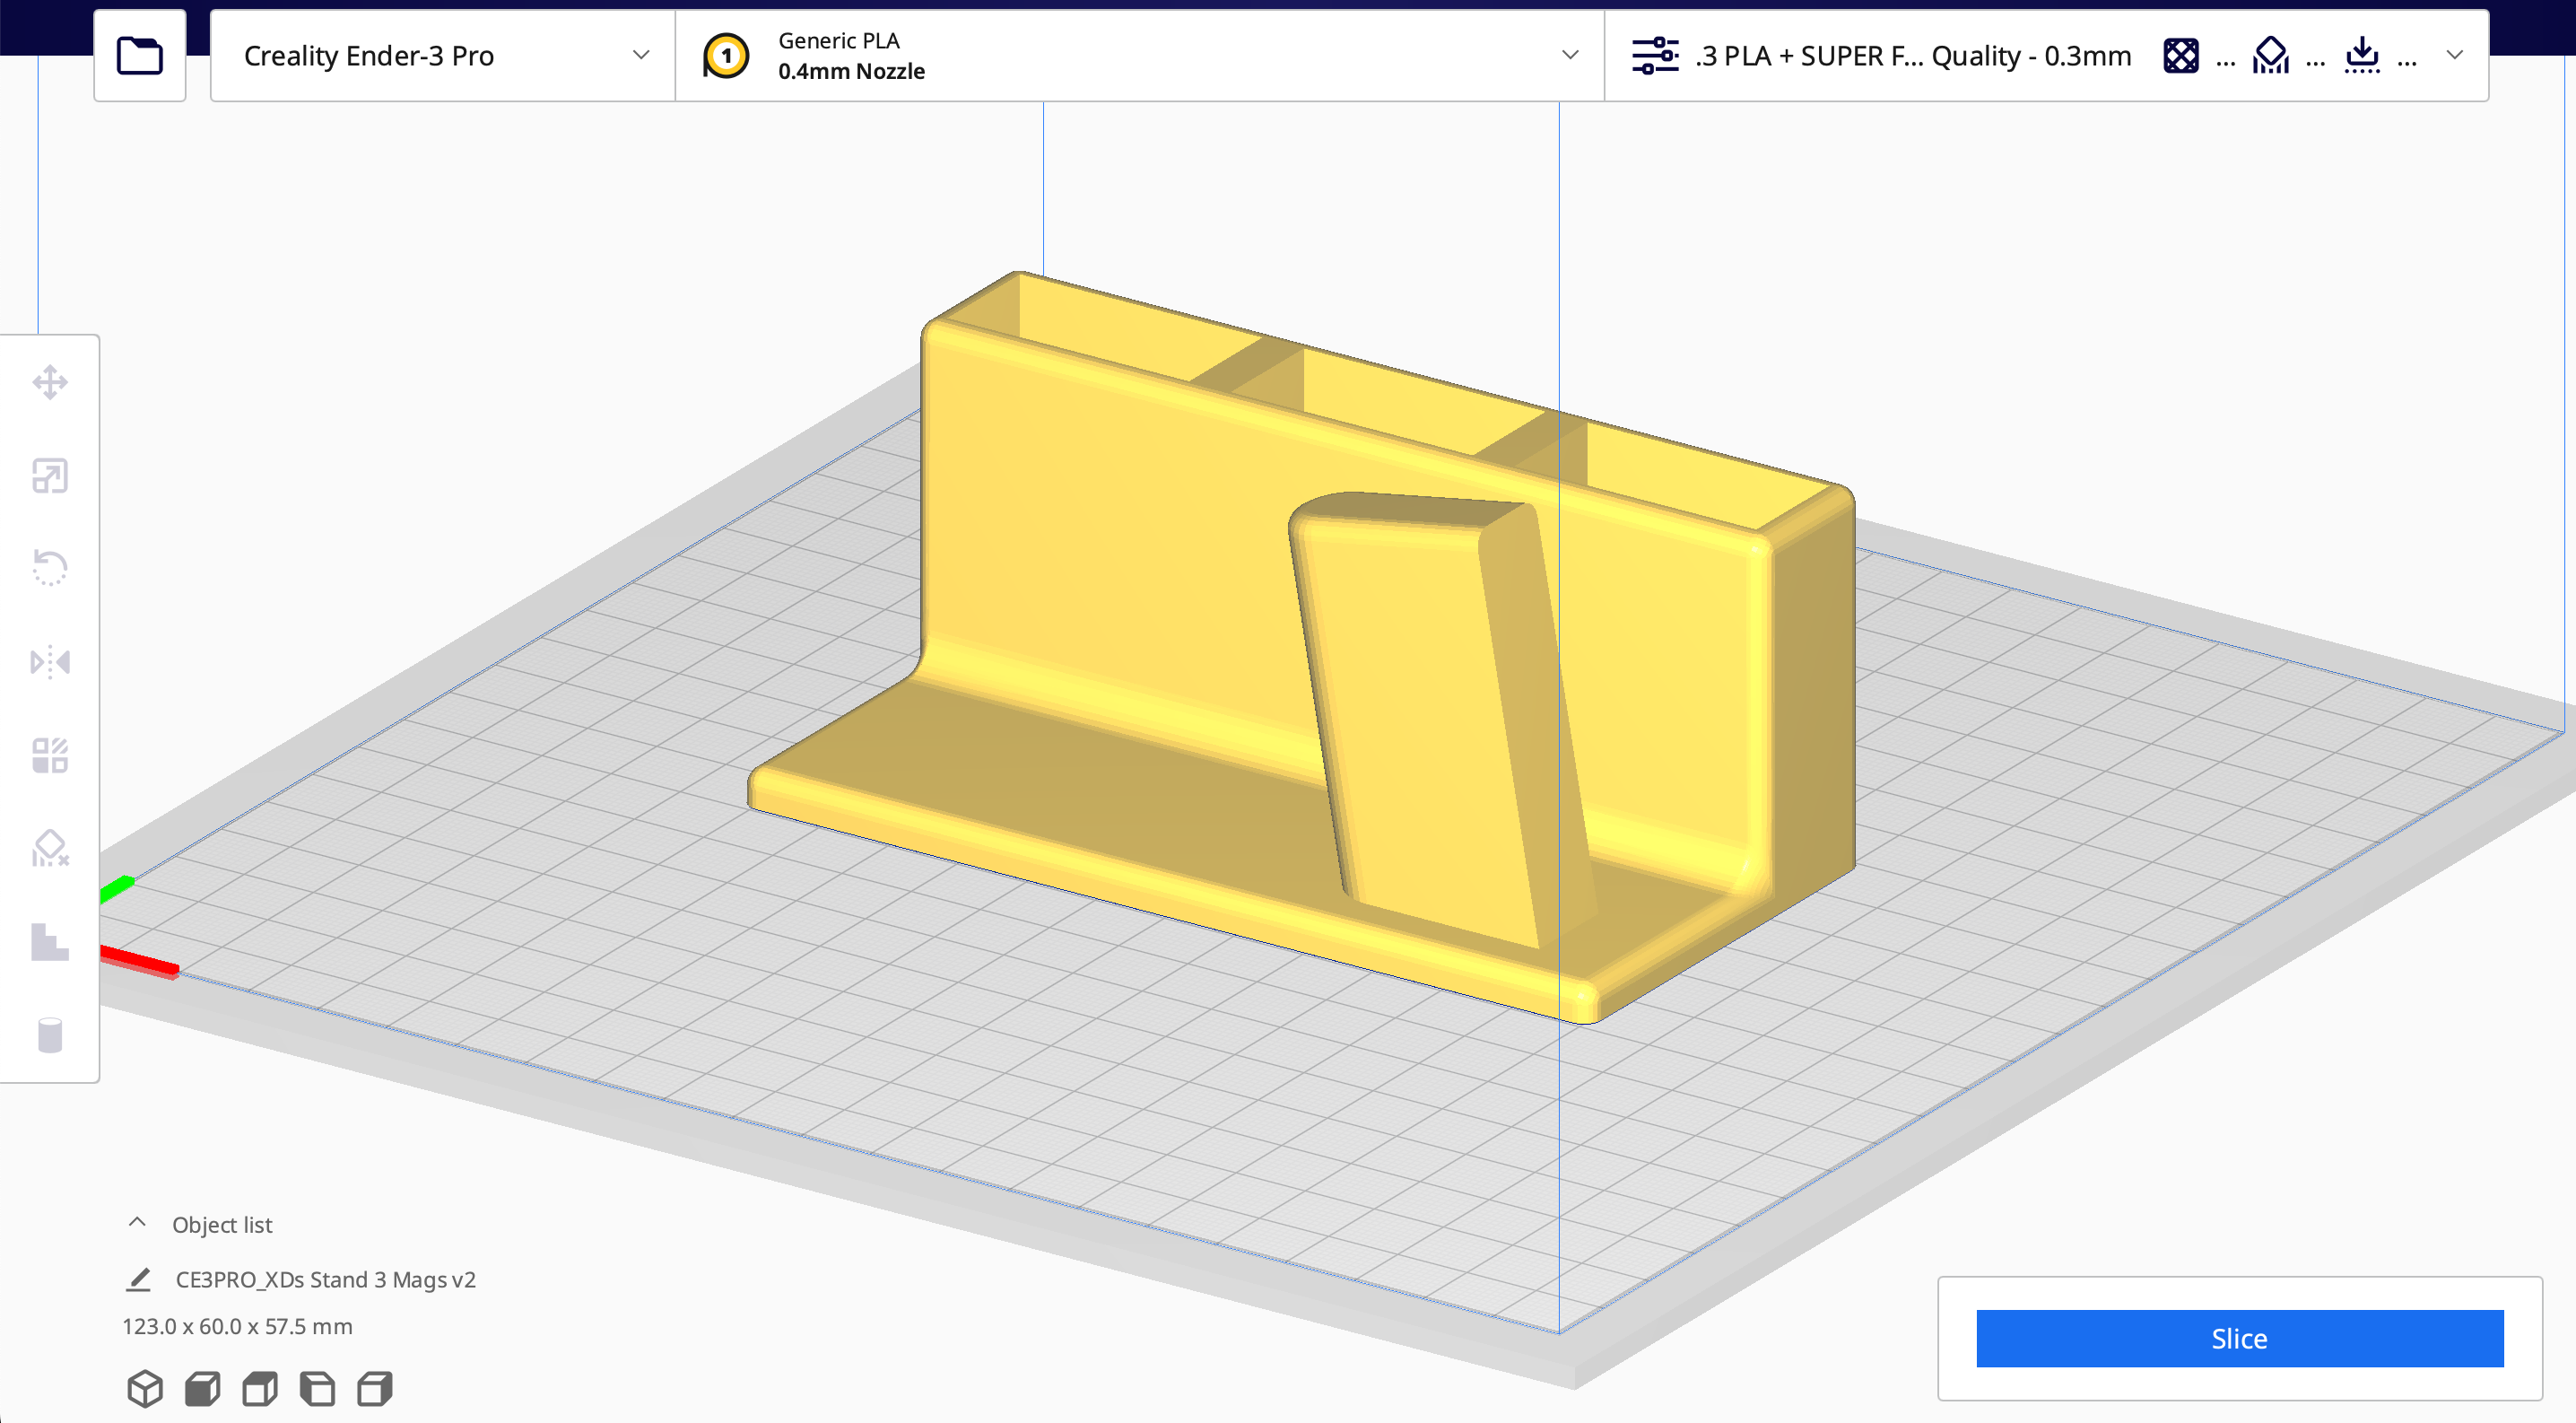Image resolution: width=2576 pixels, height=1423 pixels.
Task: Click the infill pattern icon
Action: [2181, 56]
